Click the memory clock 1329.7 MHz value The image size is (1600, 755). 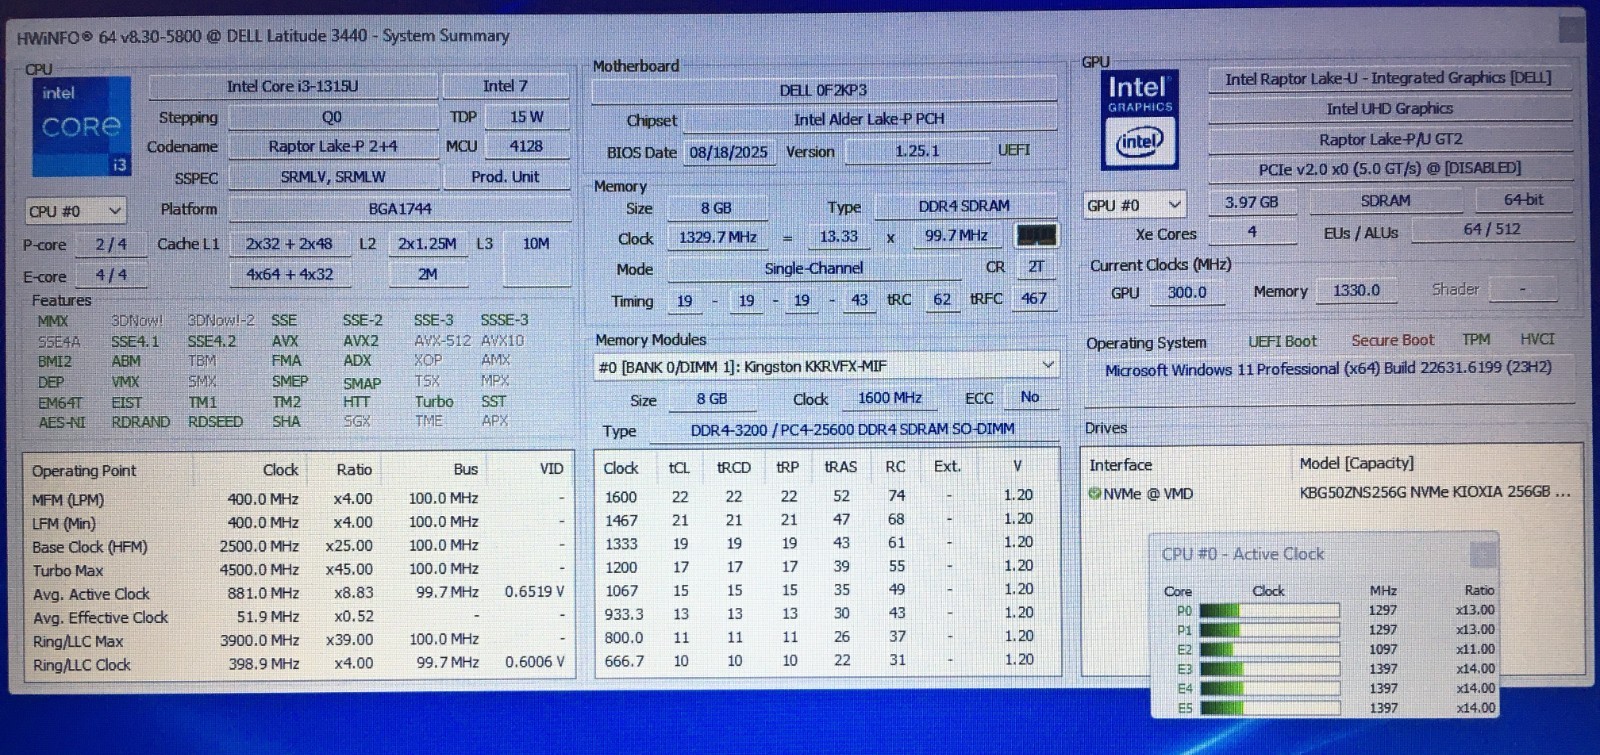[x=717, y=237]
